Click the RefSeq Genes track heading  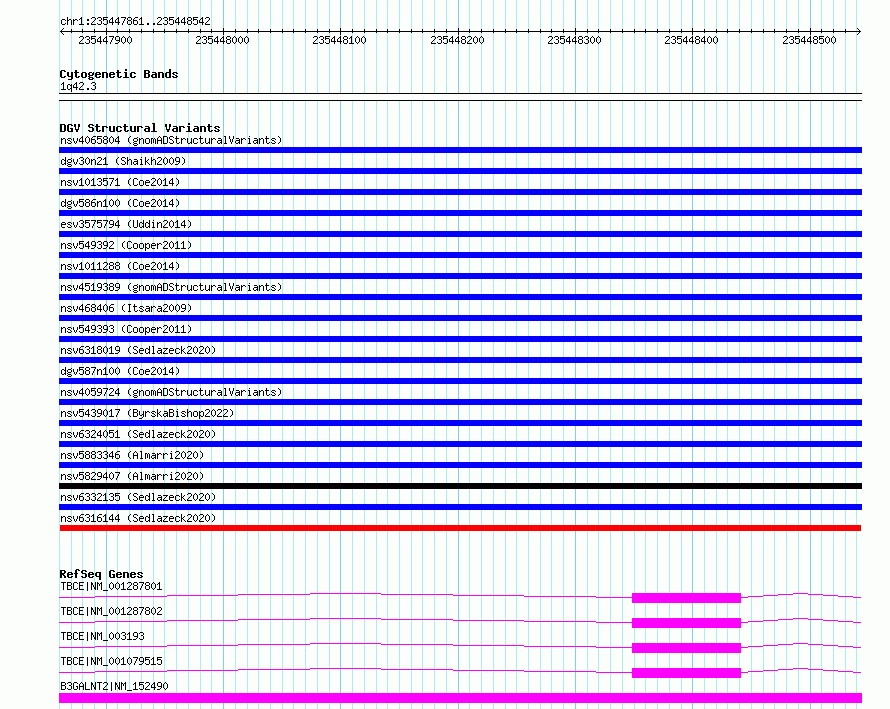point(101,574)
